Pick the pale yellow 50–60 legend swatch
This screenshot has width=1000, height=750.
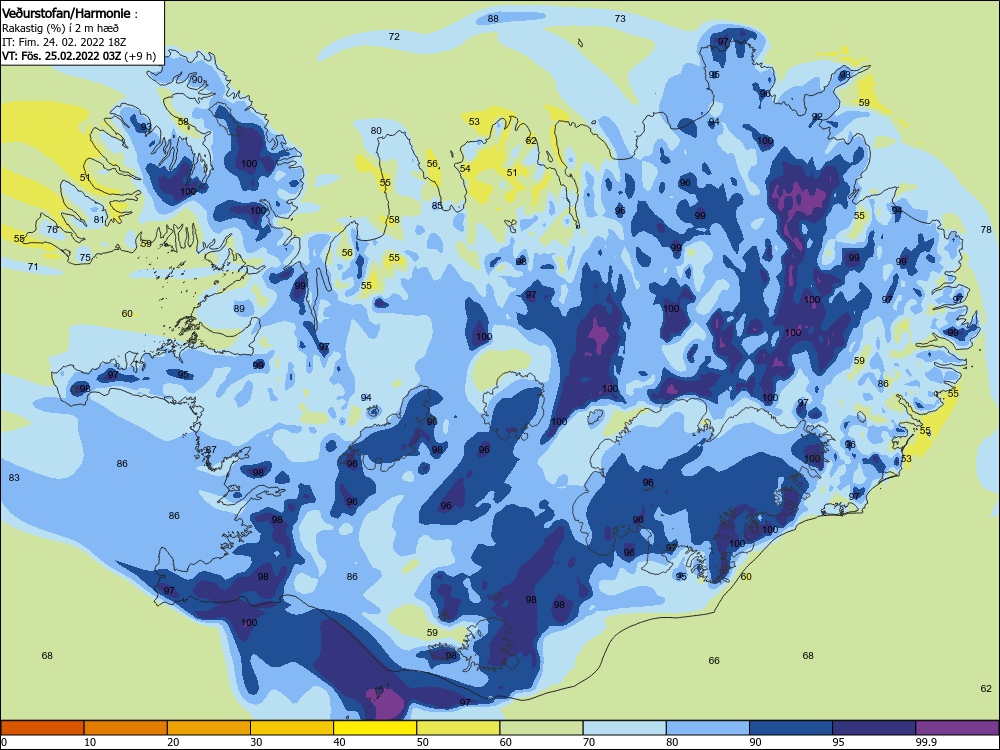(458, 728)
